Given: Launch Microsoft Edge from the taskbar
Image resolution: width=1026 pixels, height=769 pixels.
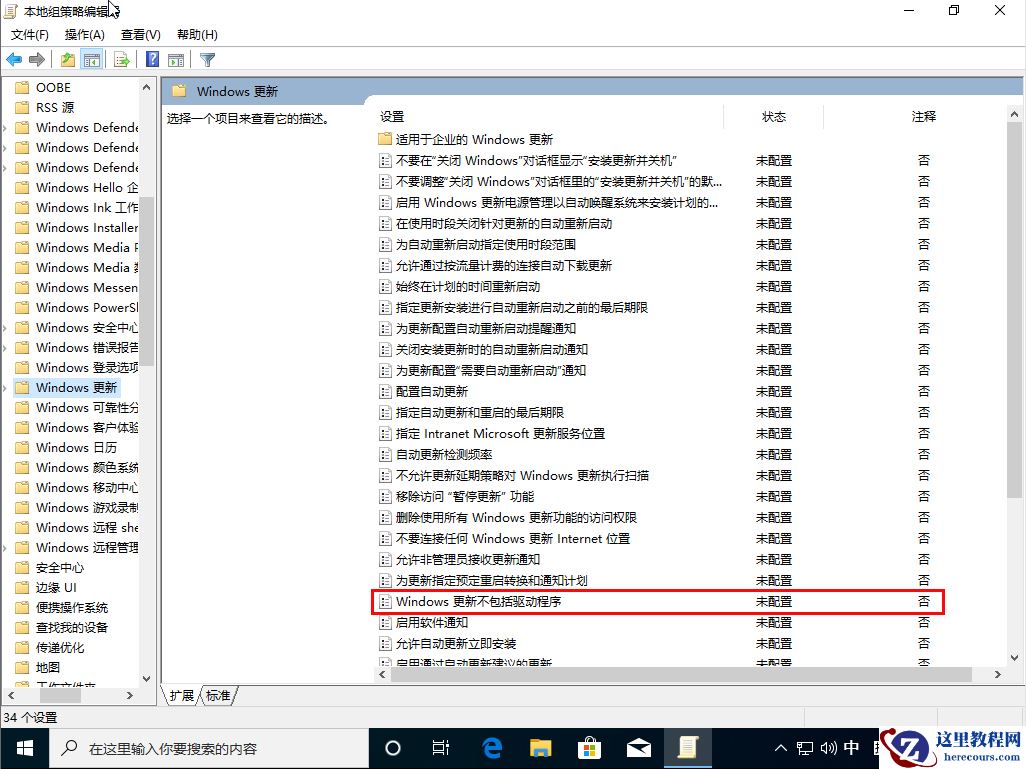Looking at the screenshot, I should click(x=490, y=747).
